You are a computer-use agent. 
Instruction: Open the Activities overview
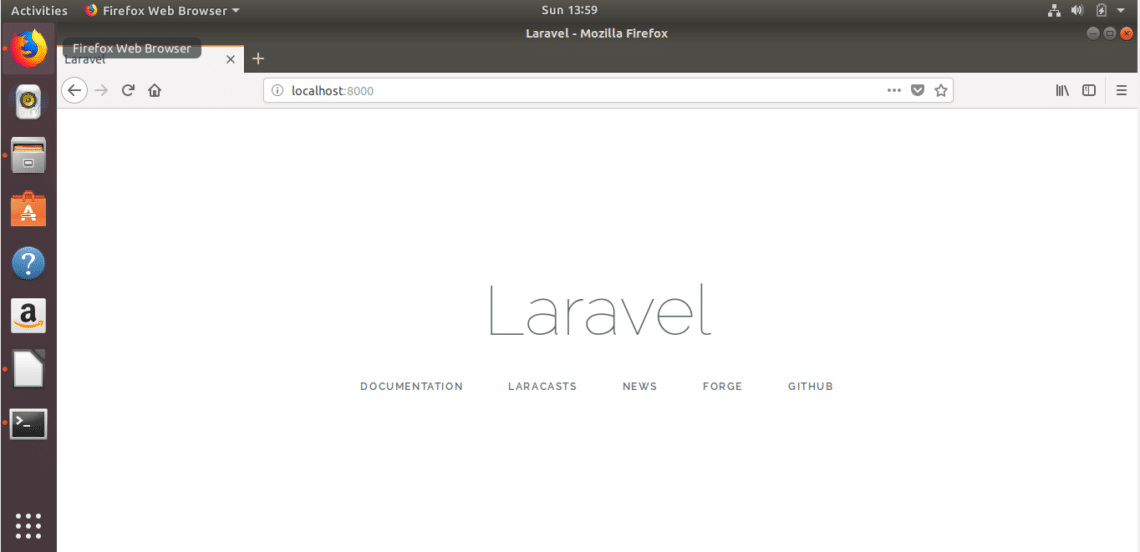[39, 10]
